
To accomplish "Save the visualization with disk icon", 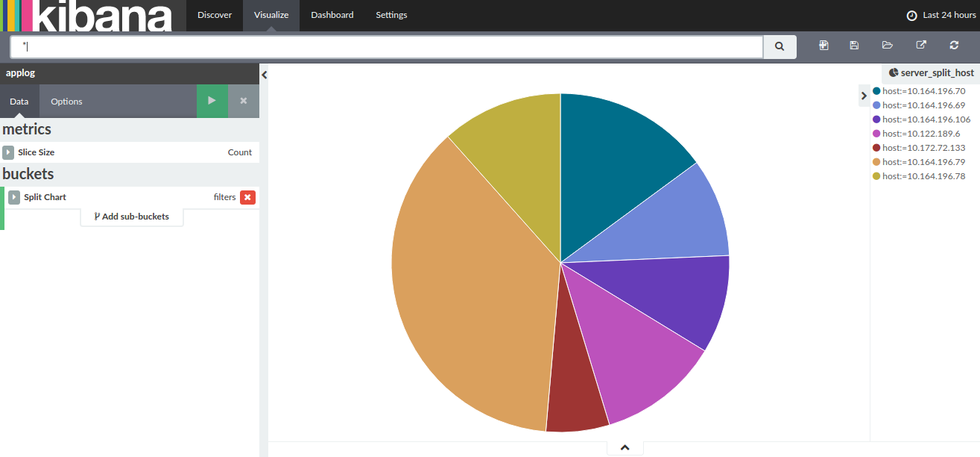I will point(854,45).
